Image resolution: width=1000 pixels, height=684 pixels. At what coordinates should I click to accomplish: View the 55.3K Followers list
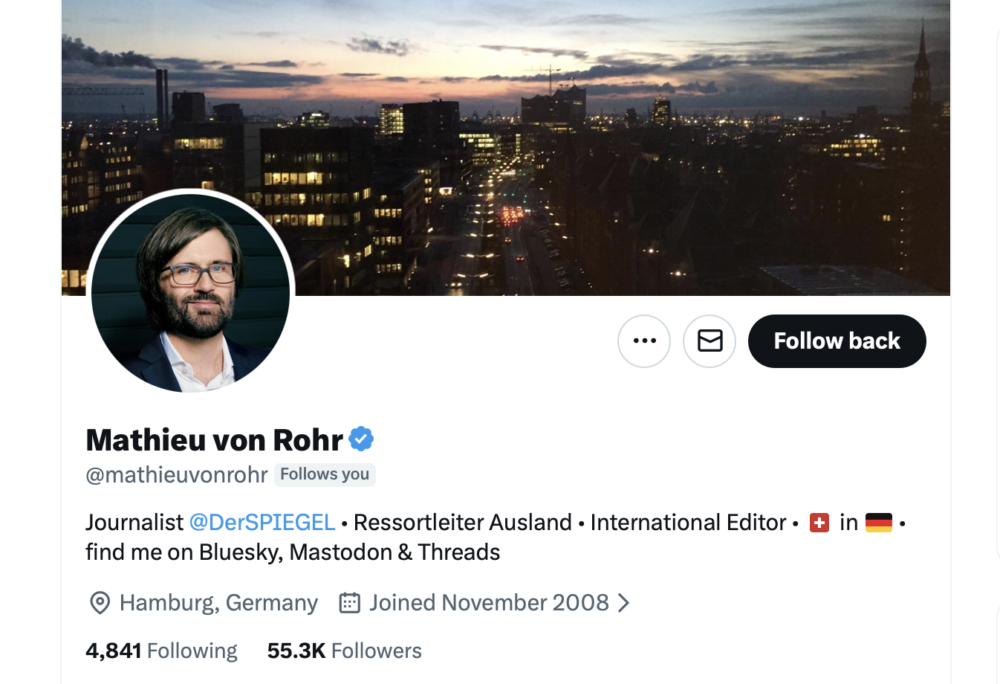tap(344, 651)
